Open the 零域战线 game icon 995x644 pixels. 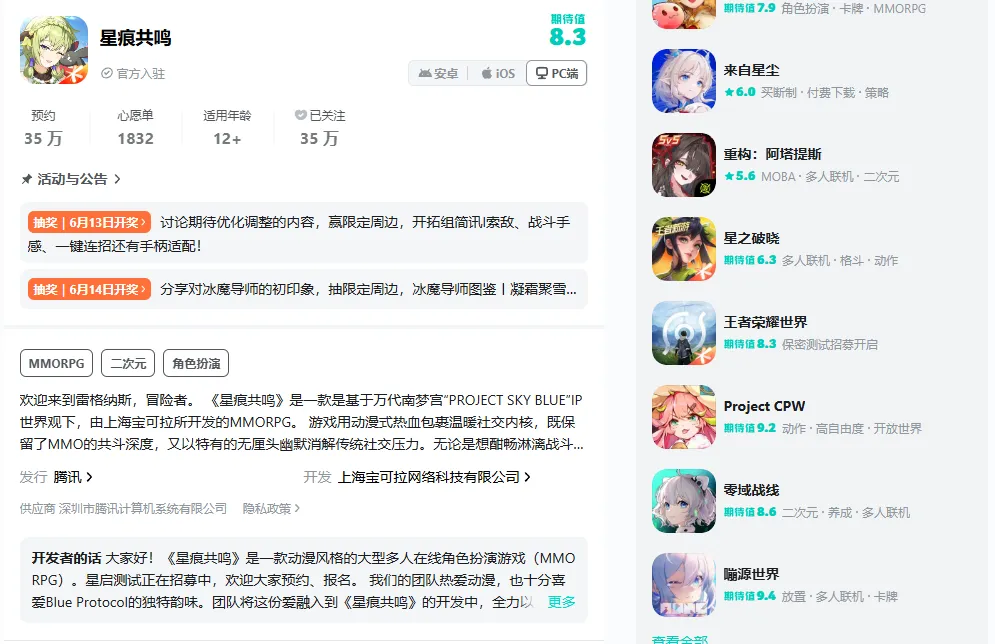tap(684, 501)
